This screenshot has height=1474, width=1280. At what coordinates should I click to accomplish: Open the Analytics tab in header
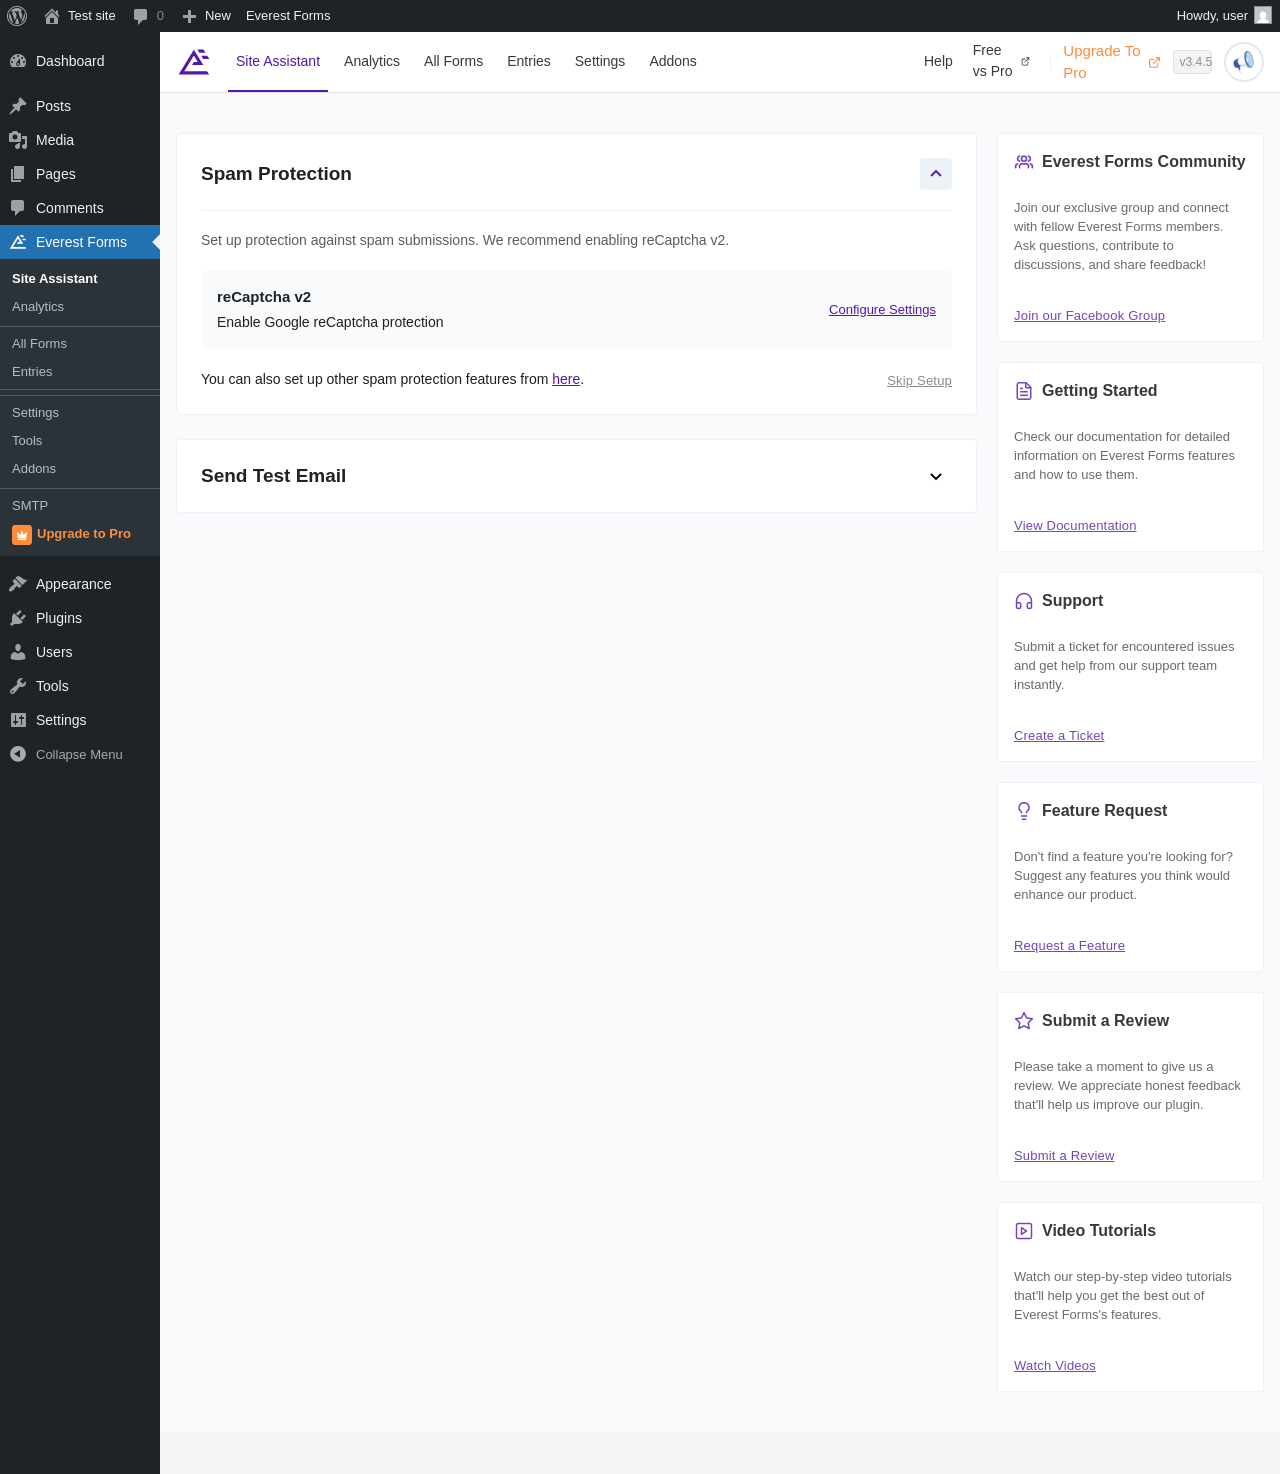tap(372, 62)
